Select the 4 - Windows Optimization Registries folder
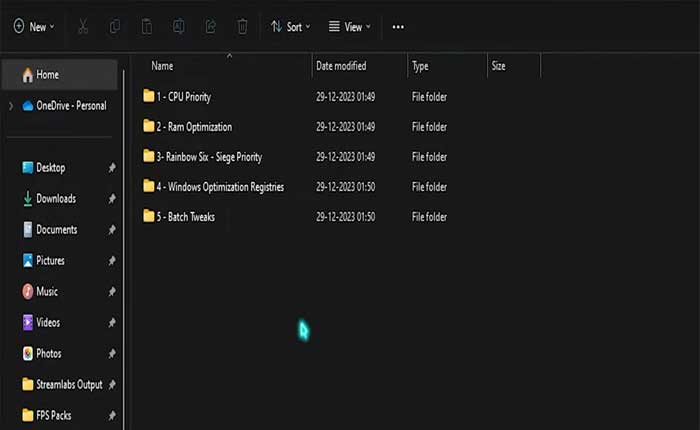The height and width of the screenshot is (430, 700). 219,187
